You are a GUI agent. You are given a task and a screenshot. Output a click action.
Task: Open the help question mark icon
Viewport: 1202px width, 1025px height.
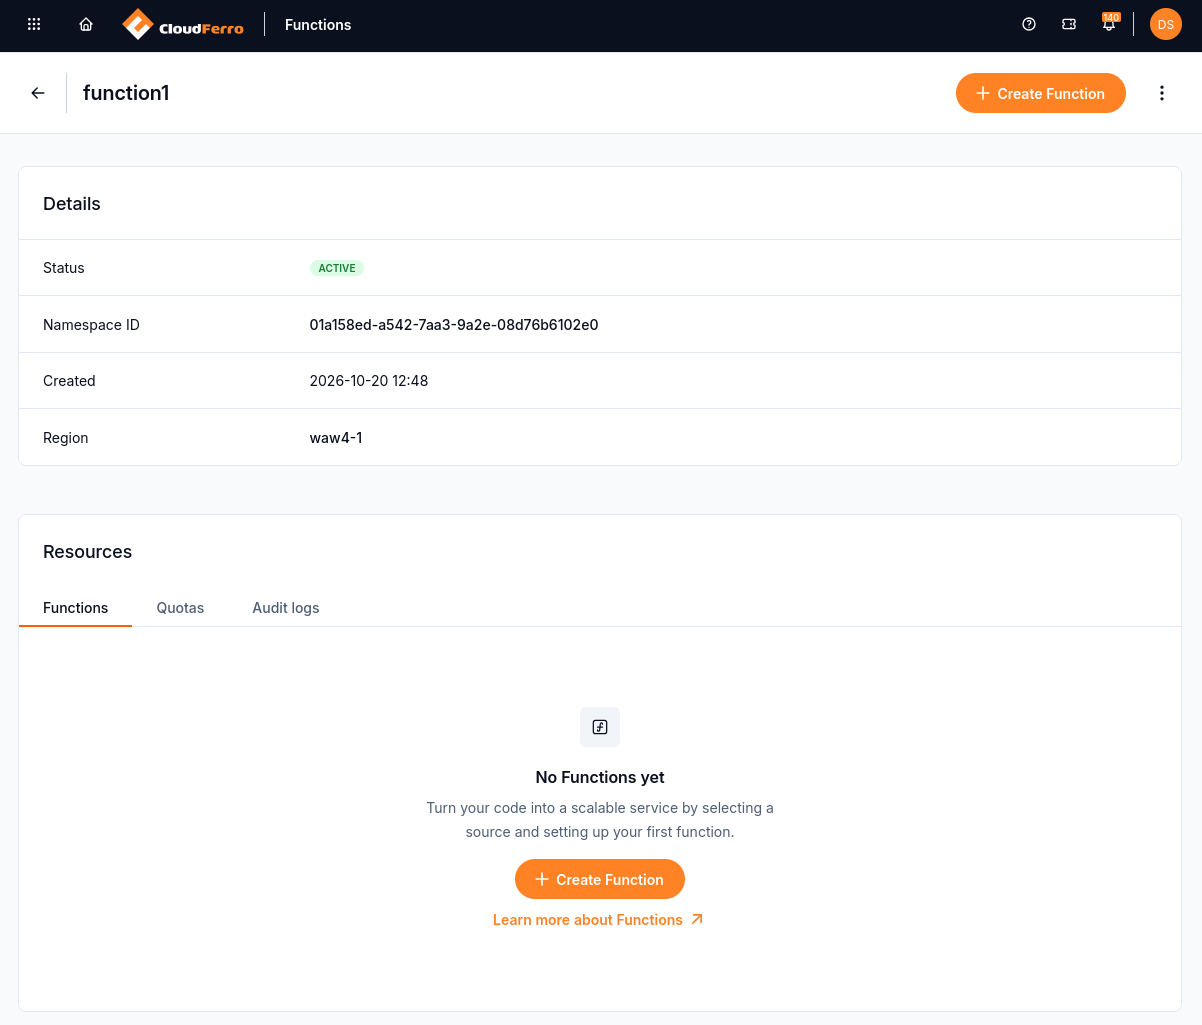click(1029, 25)
